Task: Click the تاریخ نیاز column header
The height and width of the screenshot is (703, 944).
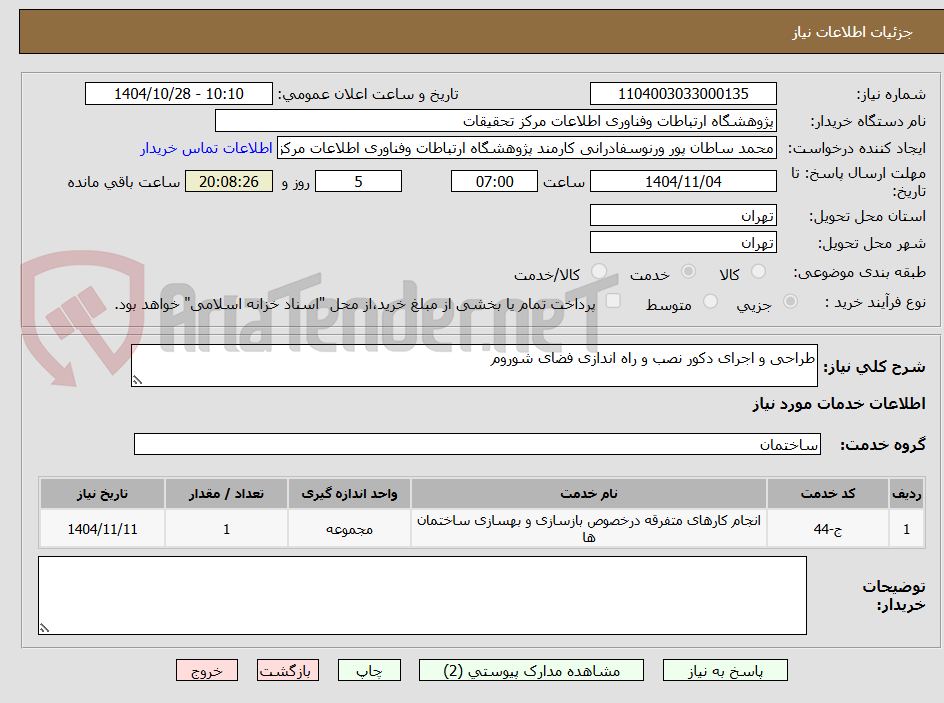Action: tap(102, 494)
